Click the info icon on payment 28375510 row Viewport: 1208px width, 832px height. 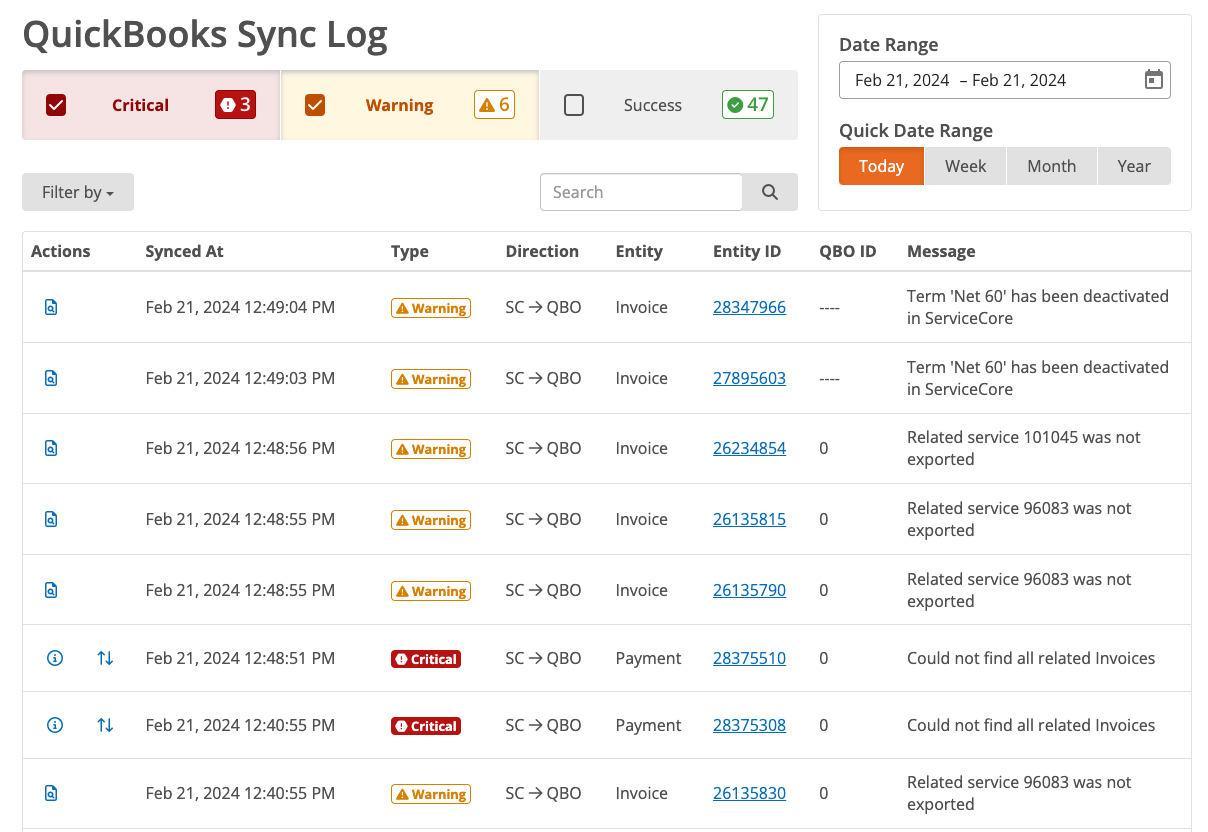coord(54,658)
